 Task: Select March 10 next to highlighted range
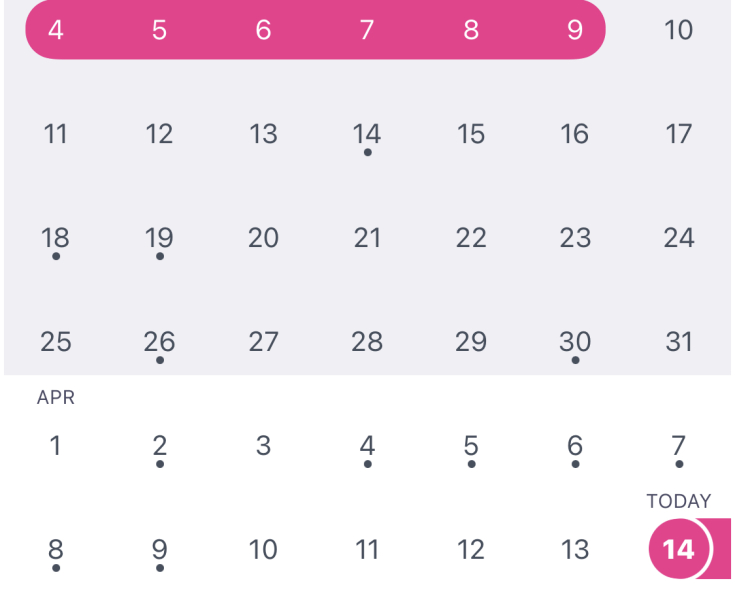[678, 30]
